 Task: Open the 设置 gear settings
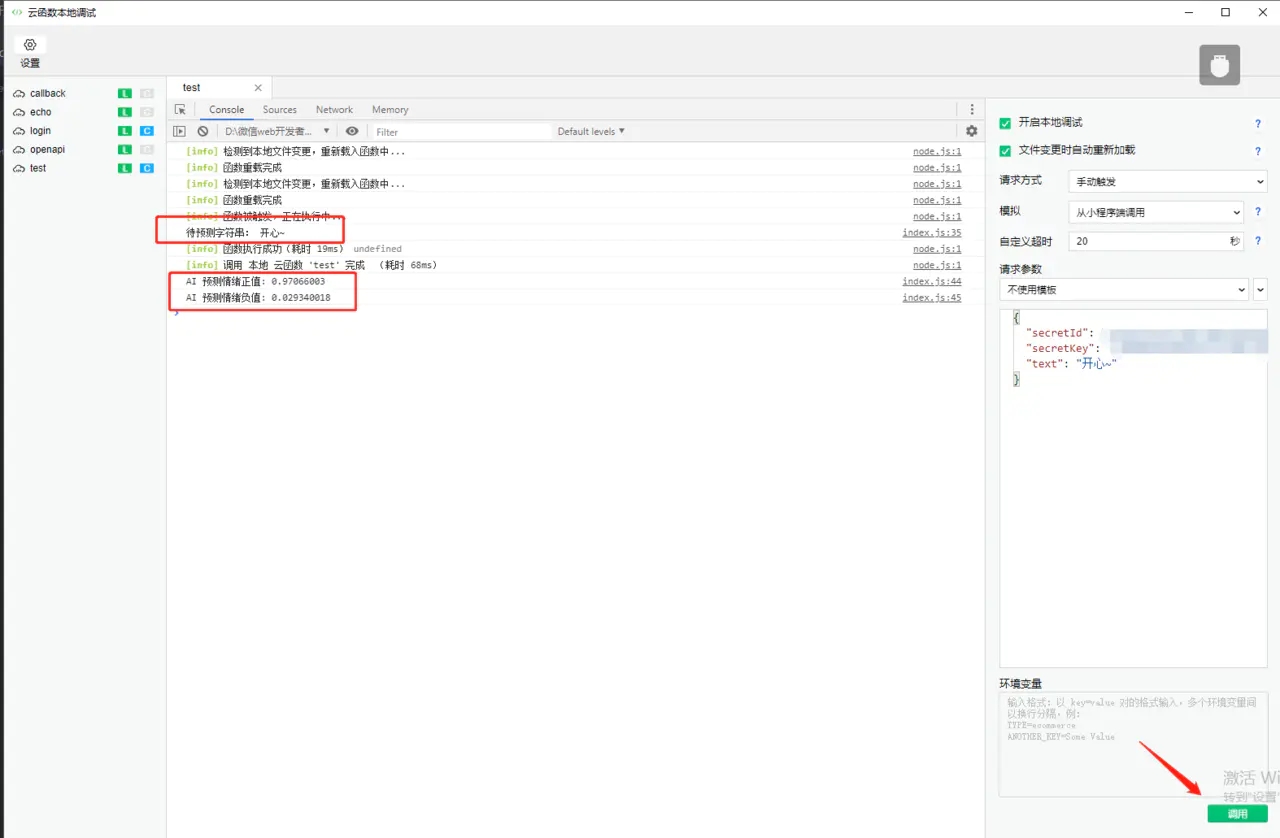(30, 53)
